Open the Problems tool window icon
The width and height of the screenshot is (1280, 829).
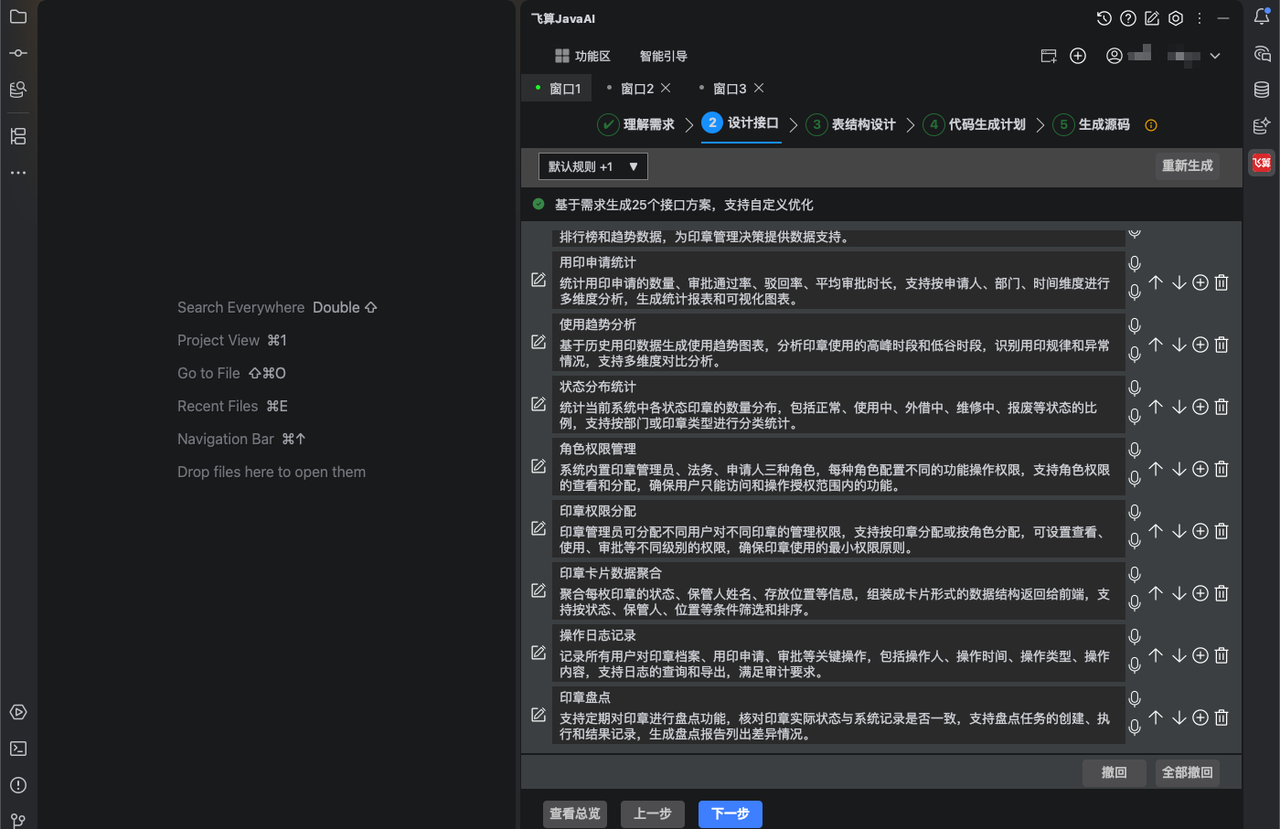point(18,785)
